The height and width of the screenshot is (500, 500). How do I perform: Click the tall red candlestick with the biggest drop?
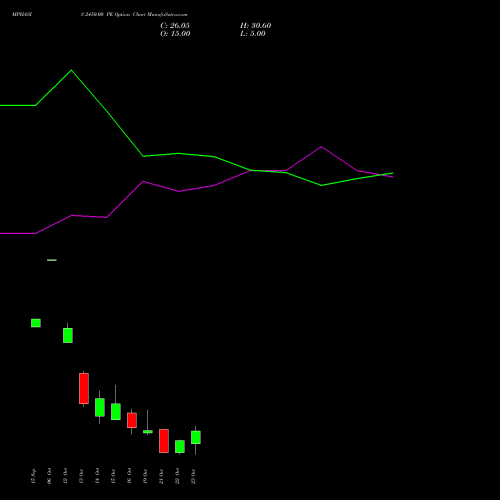click(84, 389)
